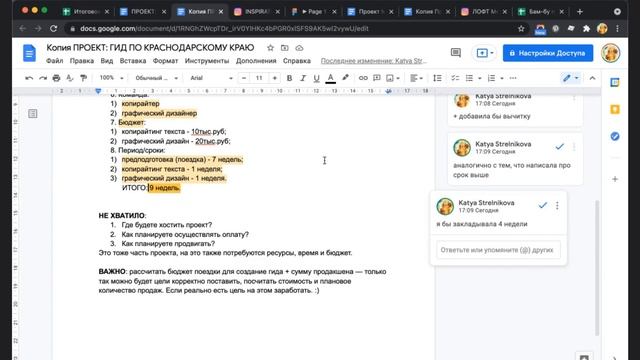
Task: Show document outline icon on the left margin
Action: click(33, 113)
